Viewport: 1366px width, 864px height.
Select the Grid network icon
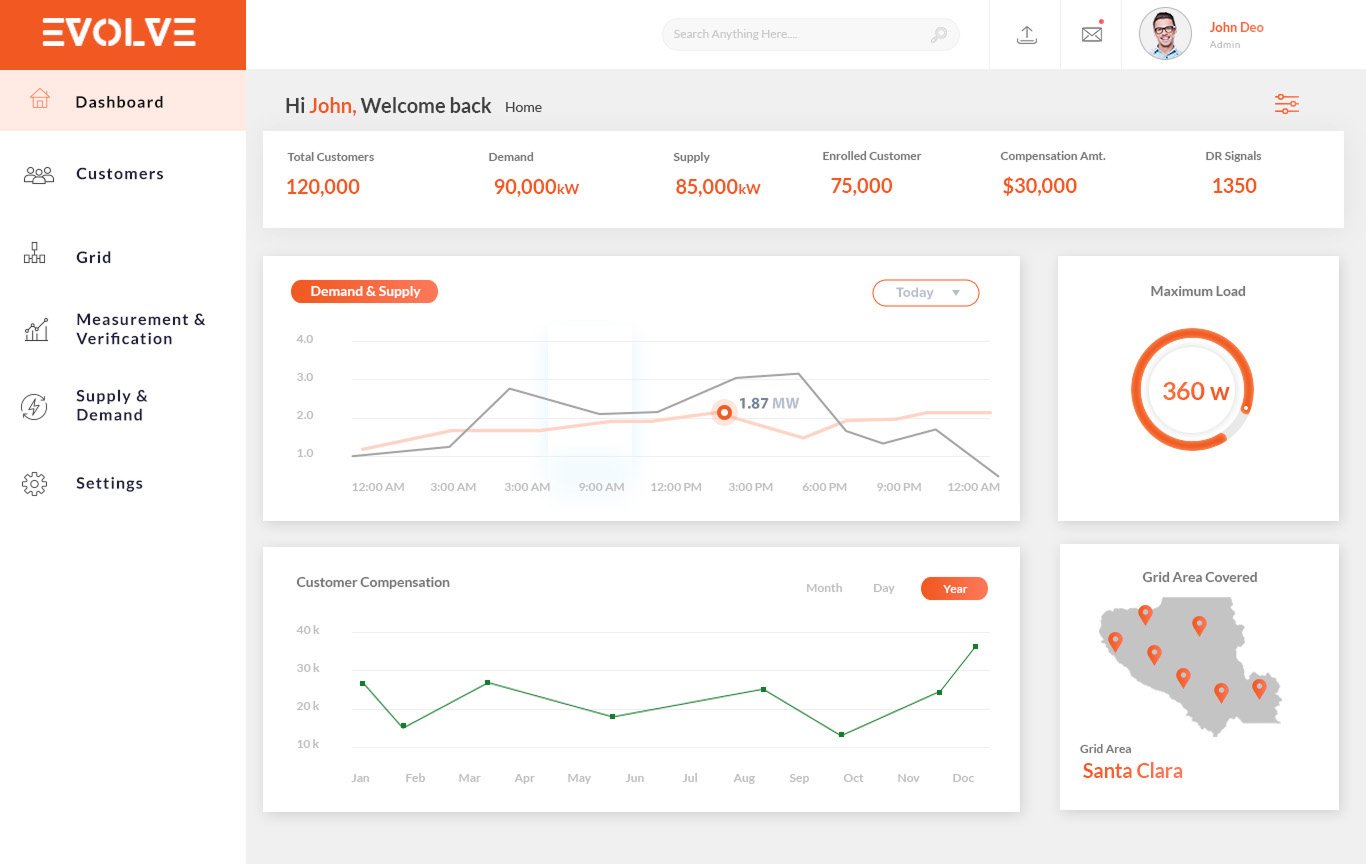[35, 253]
